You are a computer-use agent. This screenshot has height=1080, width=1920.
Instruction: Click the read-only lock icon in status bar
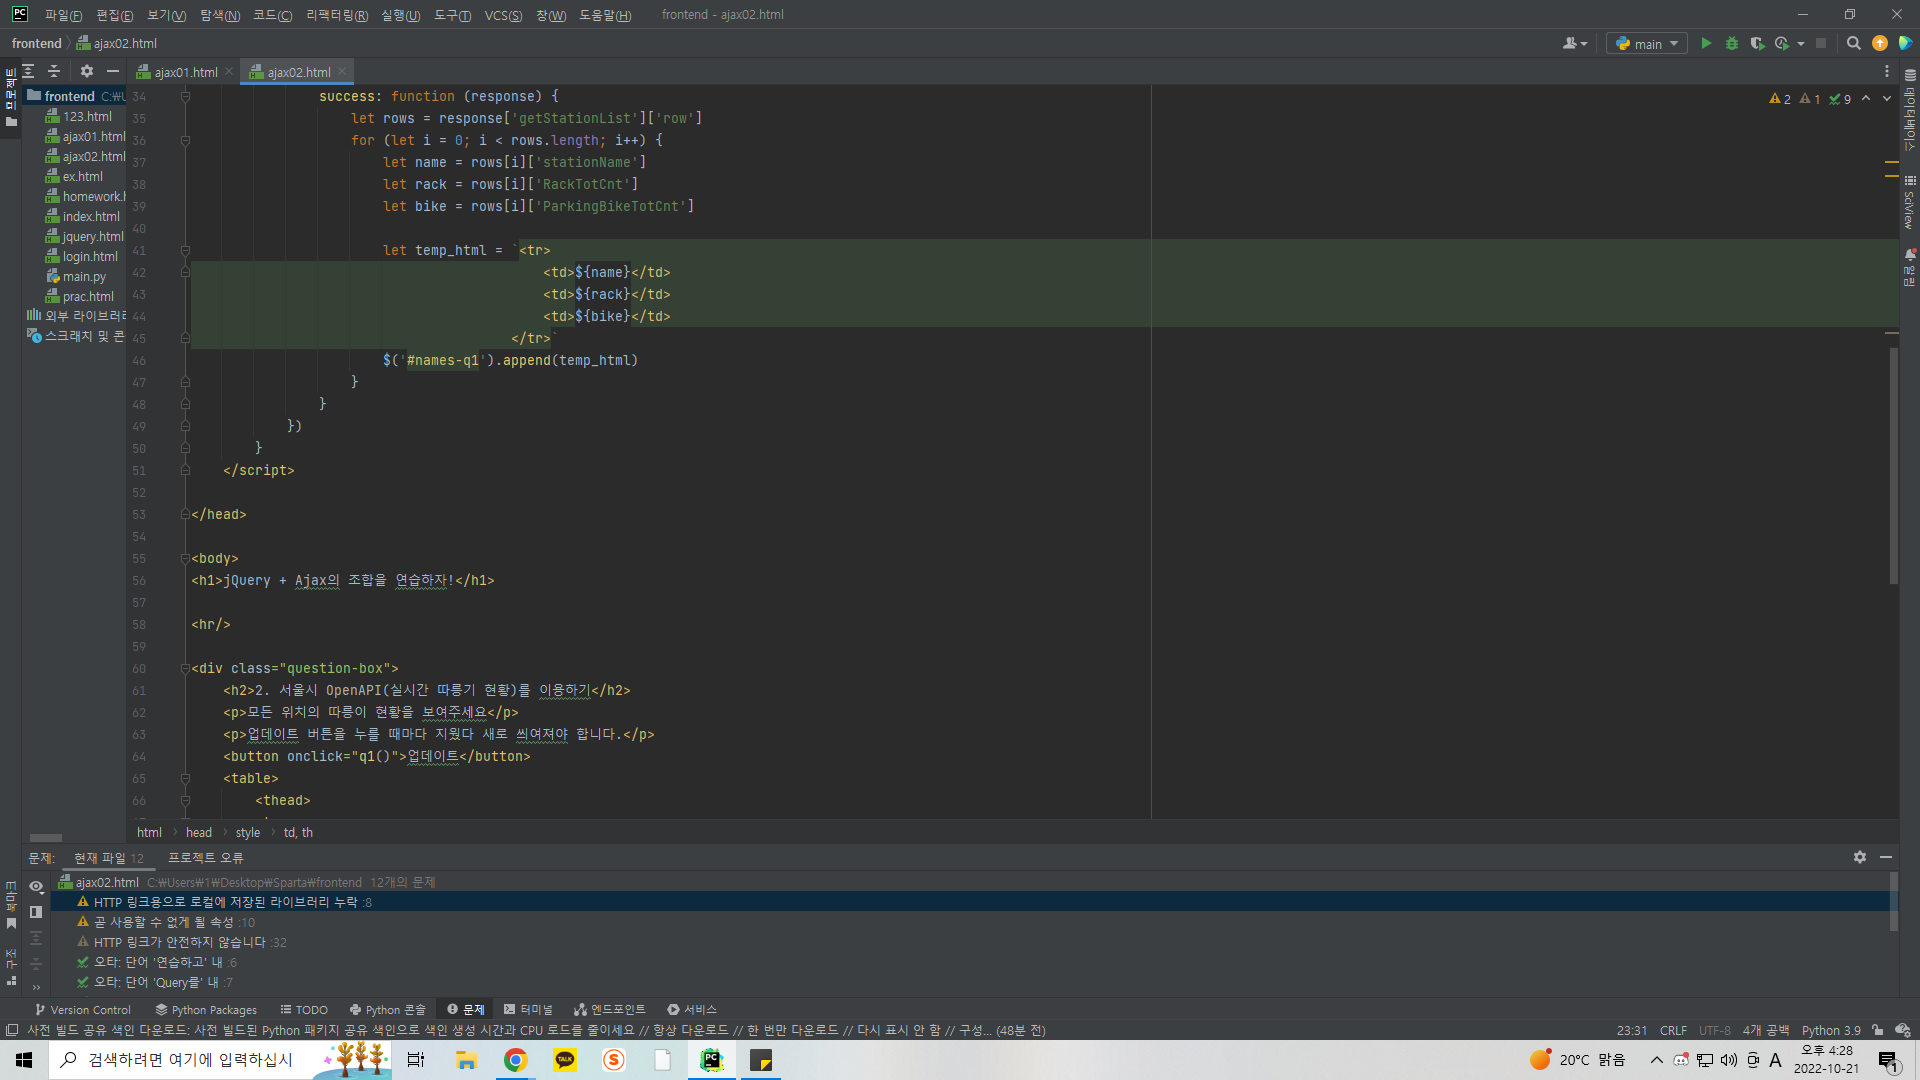pyautogui.click(x=1878, y=1031)
